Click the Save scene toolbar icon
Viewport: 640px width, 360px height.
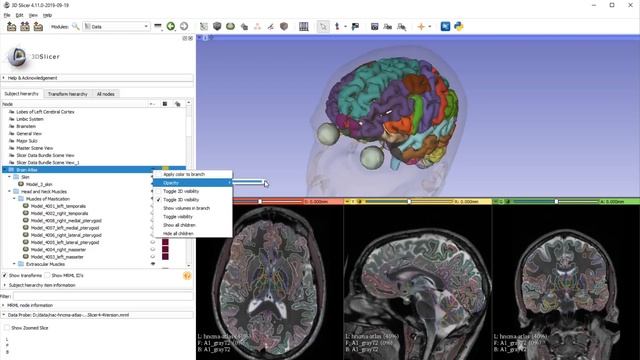pyautogui.click(x=38, y=27)
